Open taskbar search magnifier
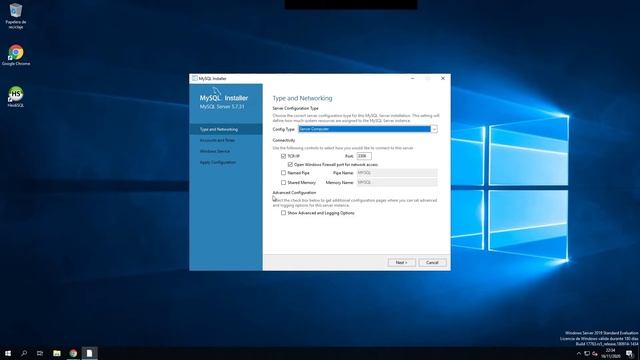640x360 pixels. [24, 353]
